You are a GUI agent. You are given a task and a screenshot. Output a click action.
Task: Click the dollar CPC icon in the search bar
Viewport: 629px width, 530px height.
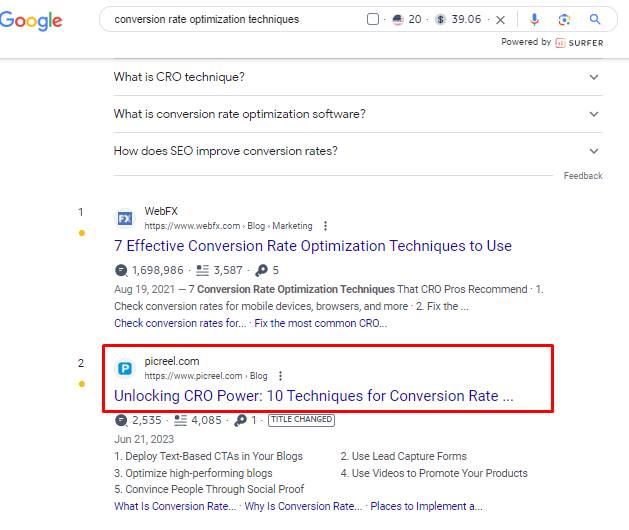(440, 19)
